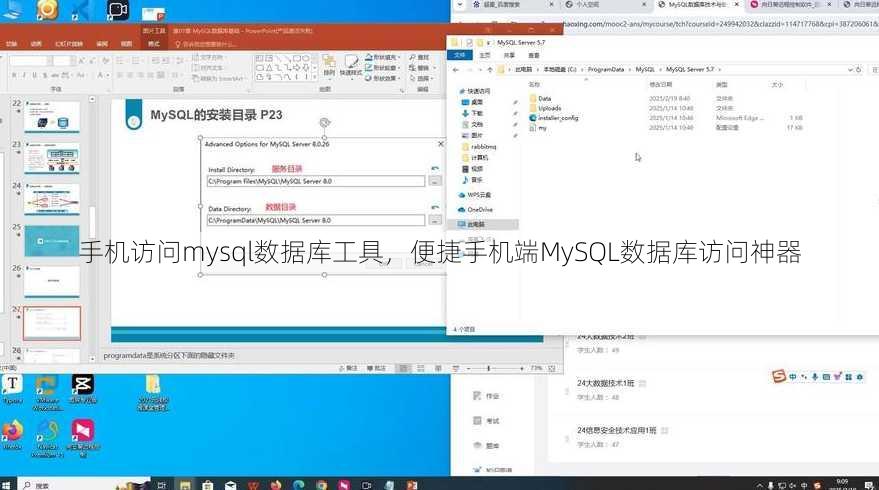
Task: Fit slide to window button
Action: (x=552, y=368)
